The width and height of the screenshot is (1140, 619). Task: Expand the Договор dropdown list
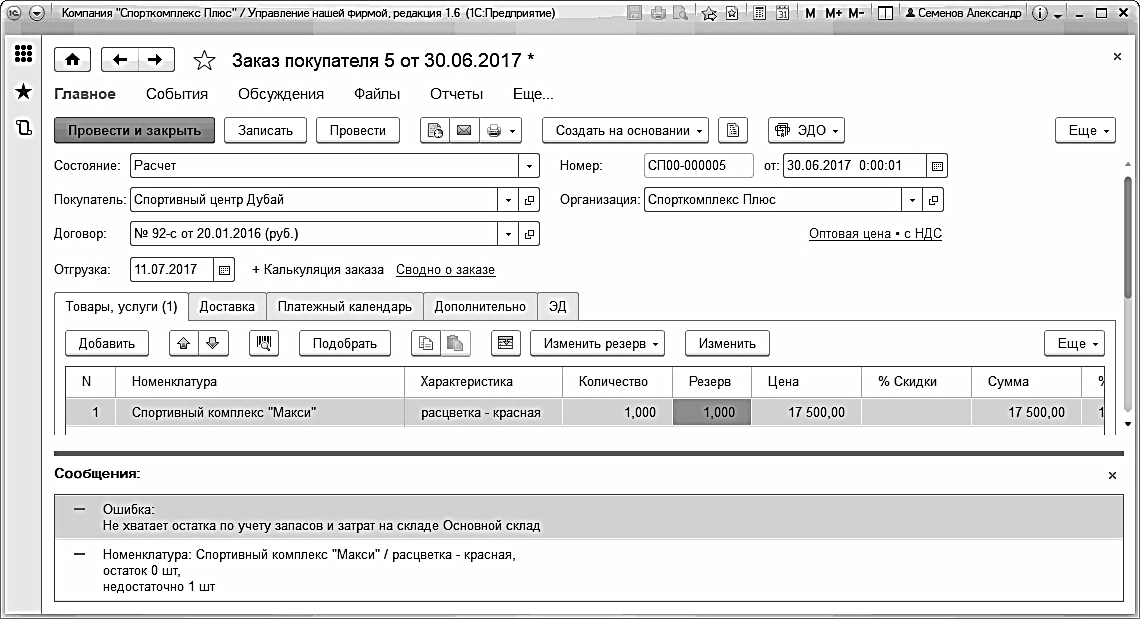508,234
